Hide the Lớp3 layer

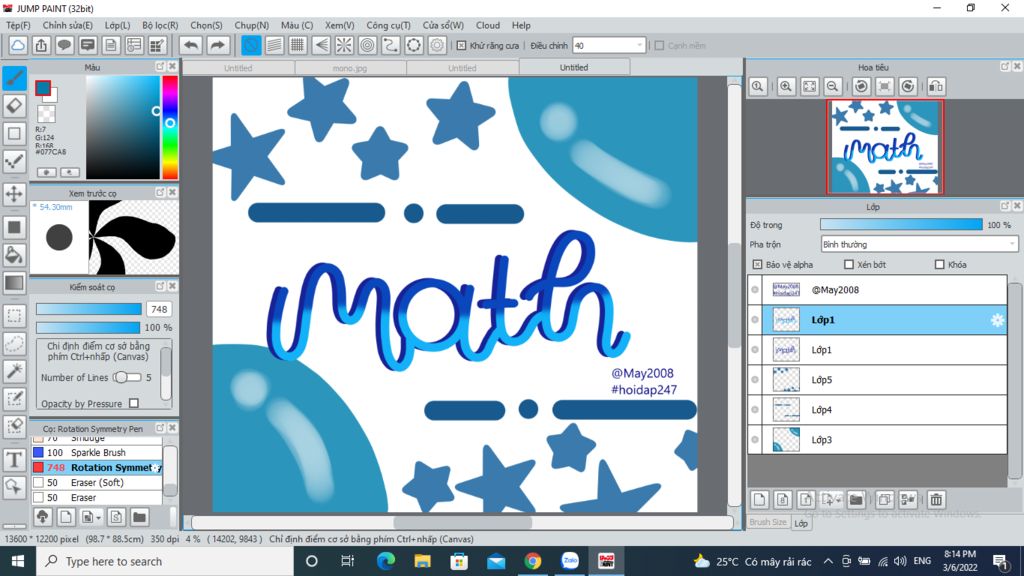pos(755,440)
